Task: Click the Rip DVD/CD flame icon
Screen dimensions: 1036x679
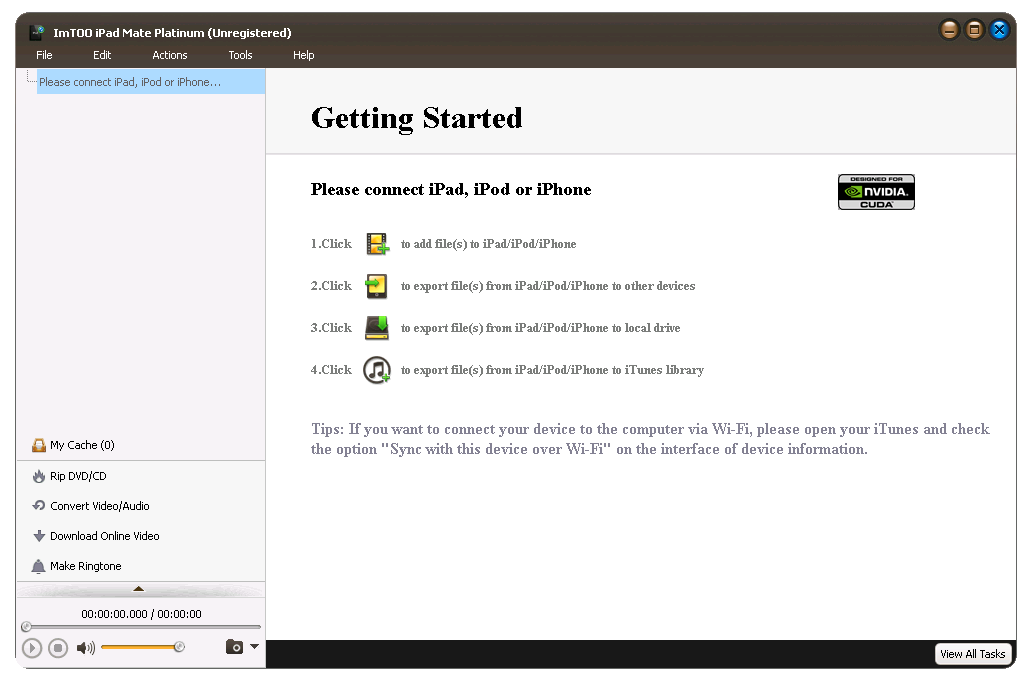Action: 39,476
